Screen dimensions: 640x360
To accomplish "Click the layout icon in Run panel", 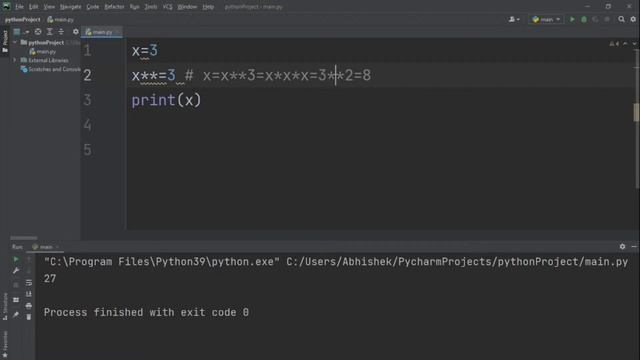I will (x=16, y=300).
